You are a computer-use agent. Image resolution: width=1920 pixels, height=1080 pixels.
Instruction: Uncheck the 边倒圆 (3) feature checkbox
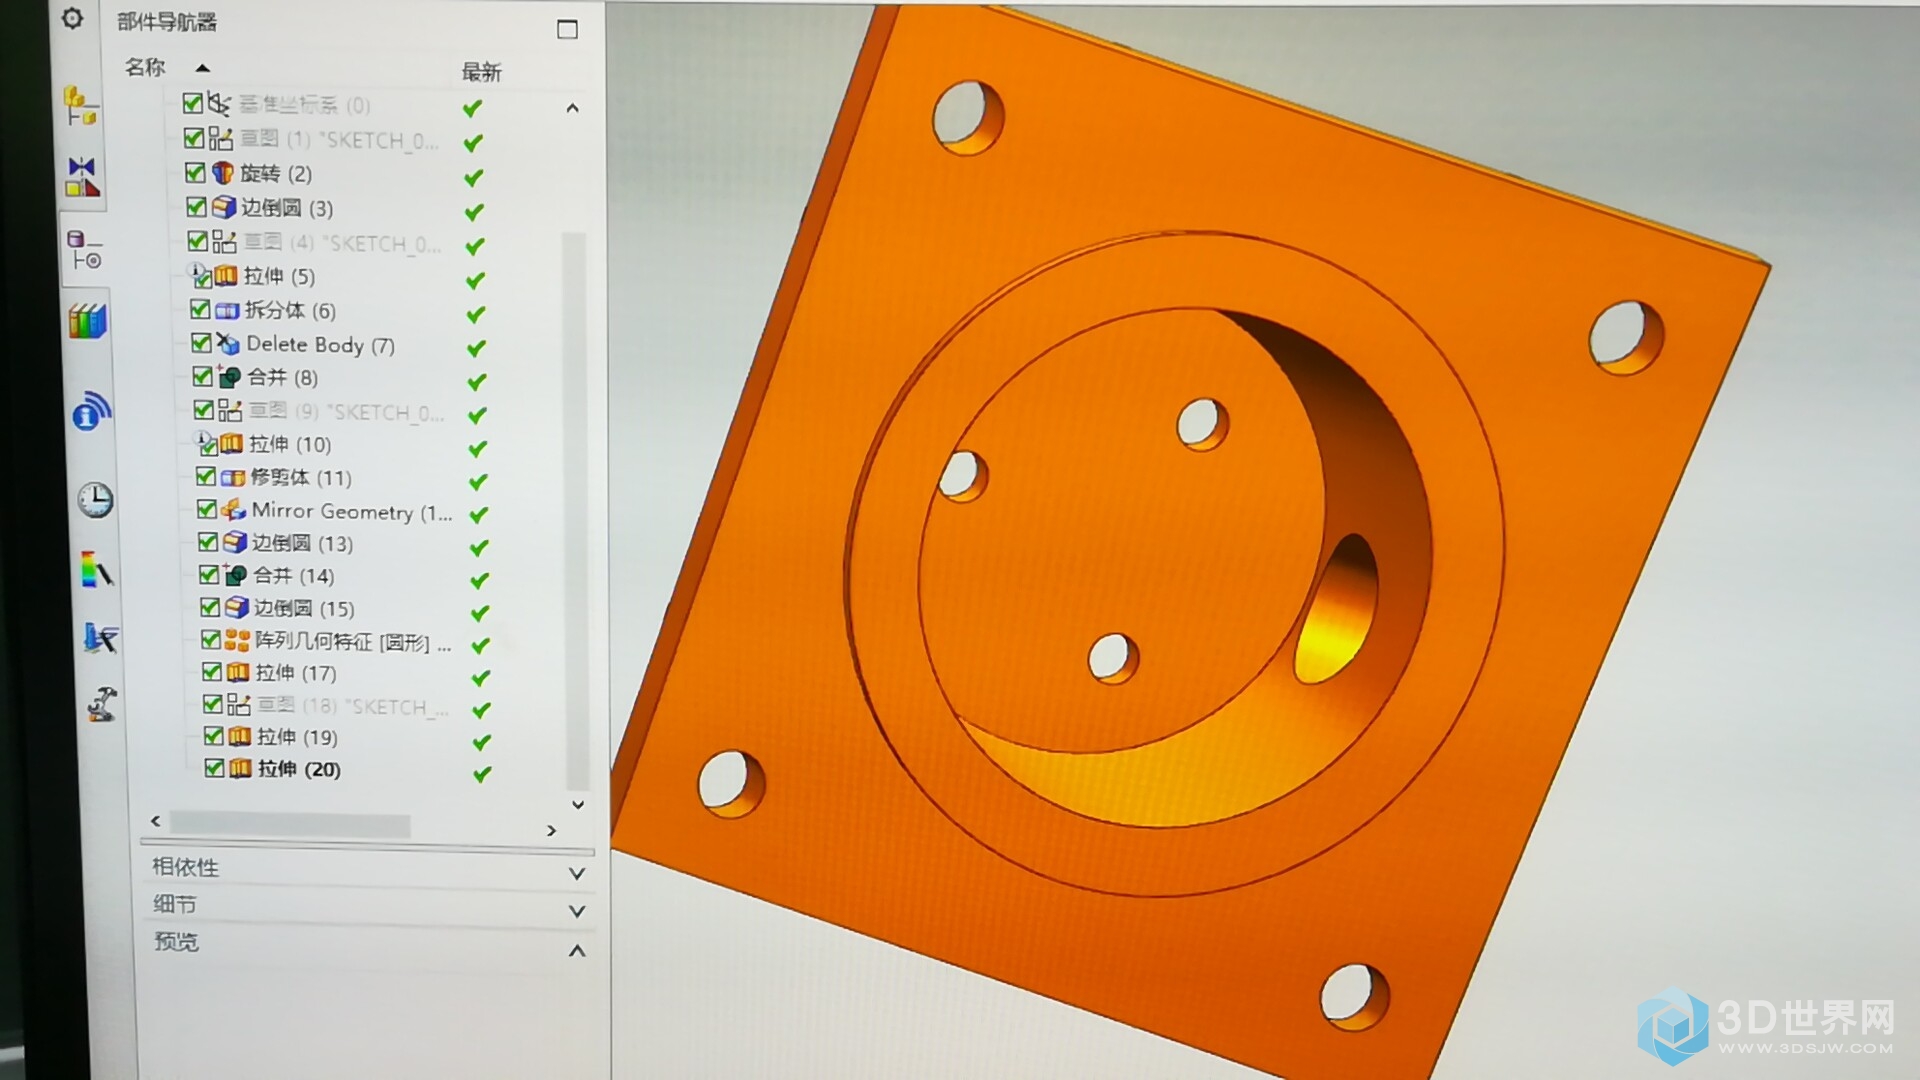point(197,207)
